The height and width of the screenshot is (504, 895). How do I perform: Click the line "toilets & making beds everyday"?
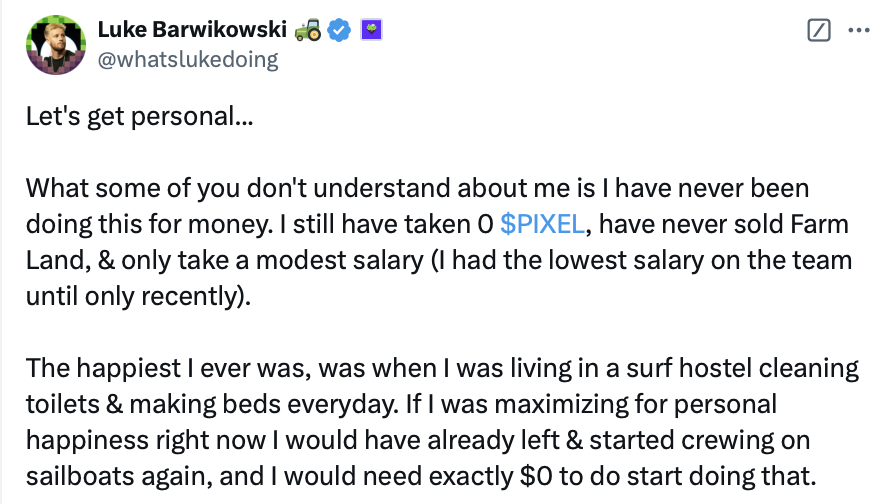(x=401, y=404)
